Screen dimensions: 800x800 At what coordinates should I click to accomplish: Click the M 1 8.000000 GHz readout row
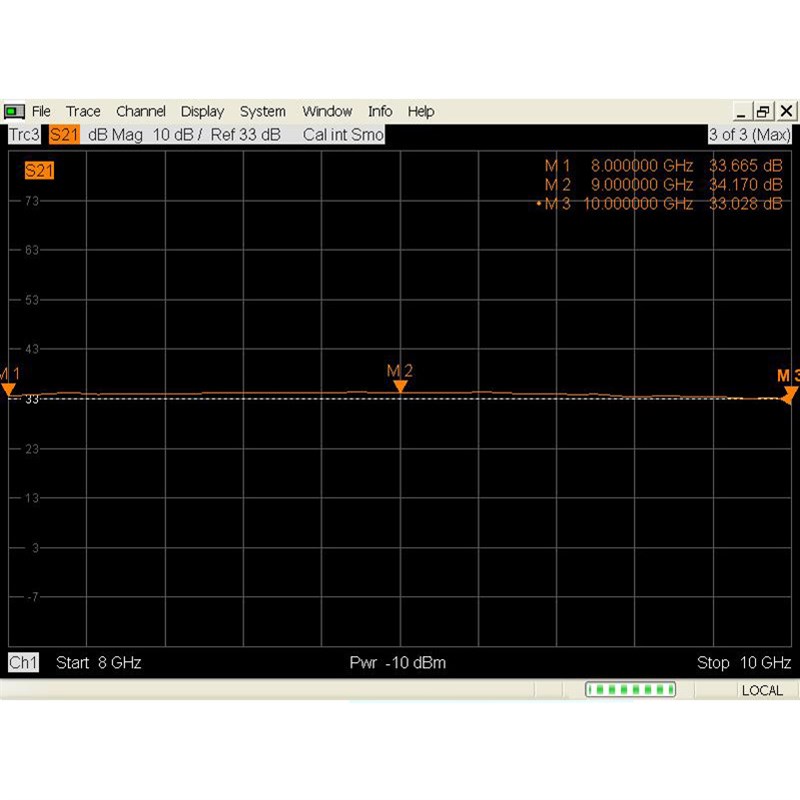click(663, 166)
